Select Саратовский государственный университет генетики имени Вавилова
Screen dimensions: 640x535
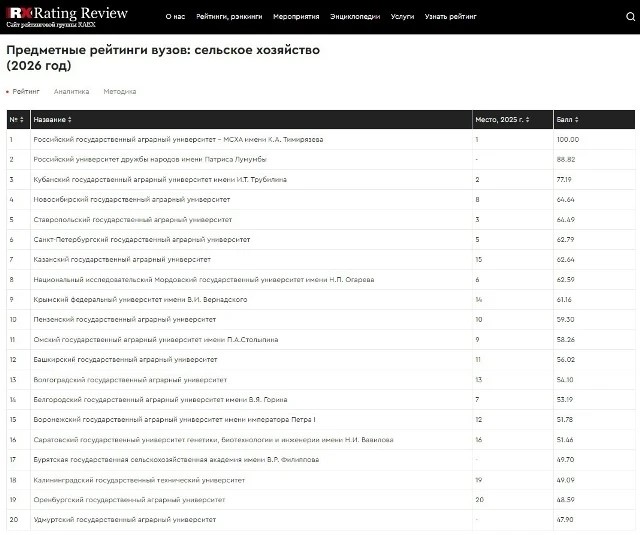click(213, 440)
